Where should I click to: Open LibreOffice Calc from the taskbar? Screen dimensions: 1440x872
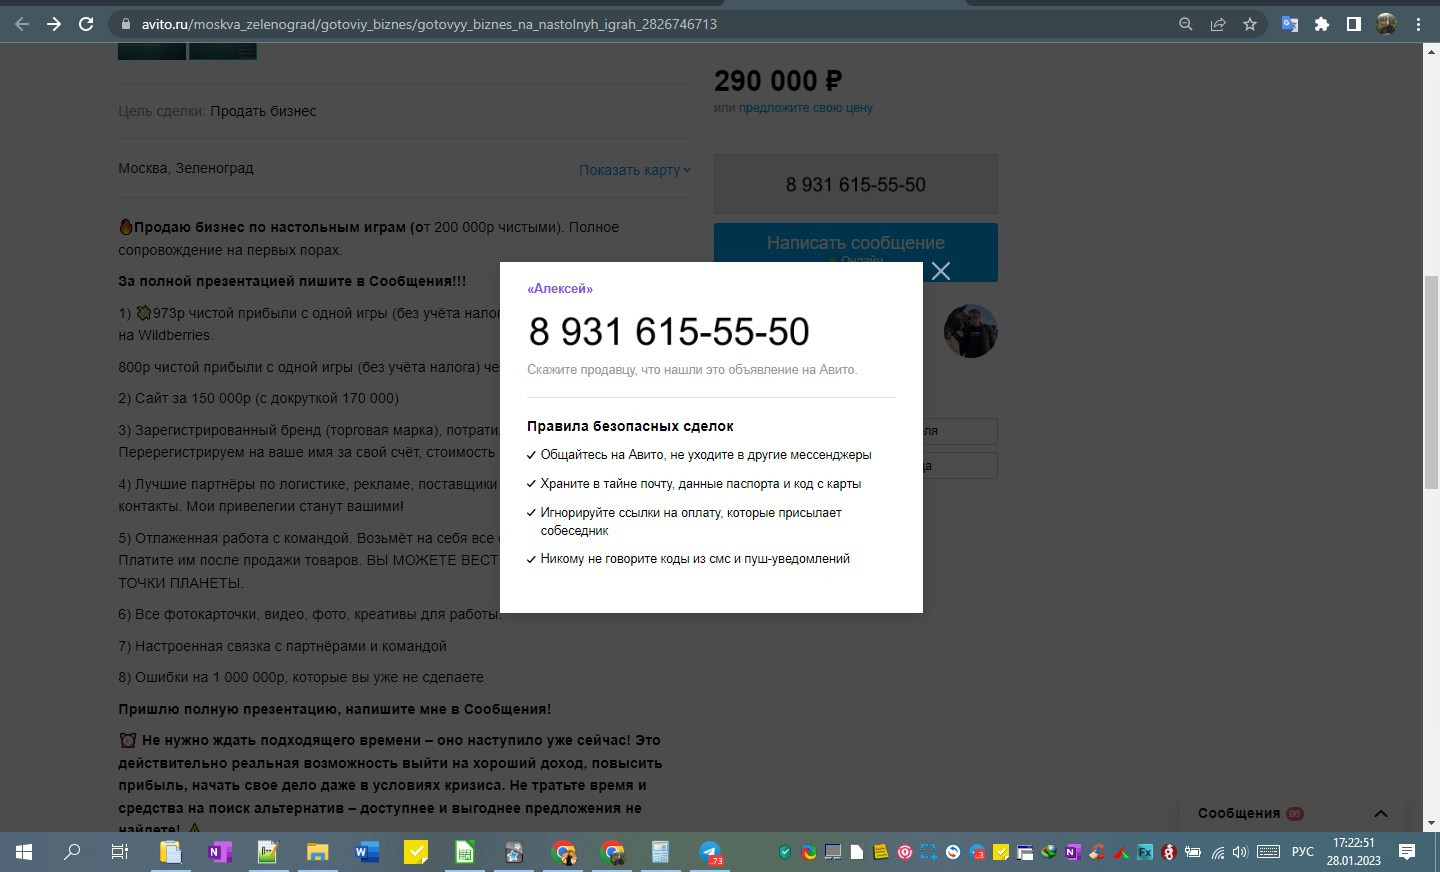tap(464, 852)
